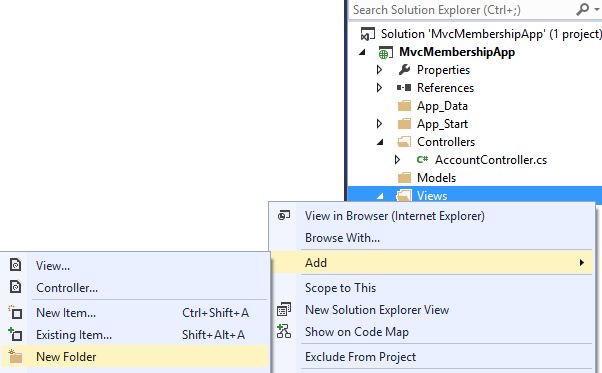This screenshot has width=602, height=373.
Task: Click the Views folder icon
Action: point(404,195)
